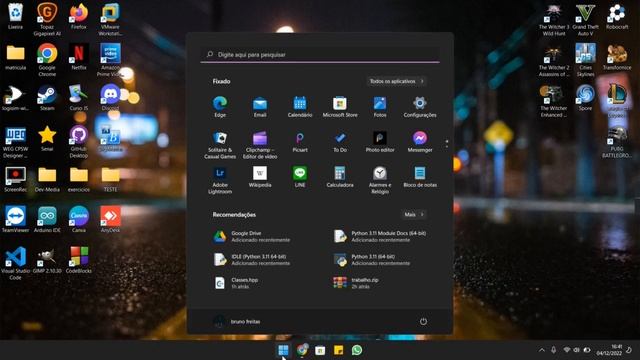Select the Robocraft desktop icon
Viewport: 640px width, 360px height.
pyautogui.click(x=617, y=16)
